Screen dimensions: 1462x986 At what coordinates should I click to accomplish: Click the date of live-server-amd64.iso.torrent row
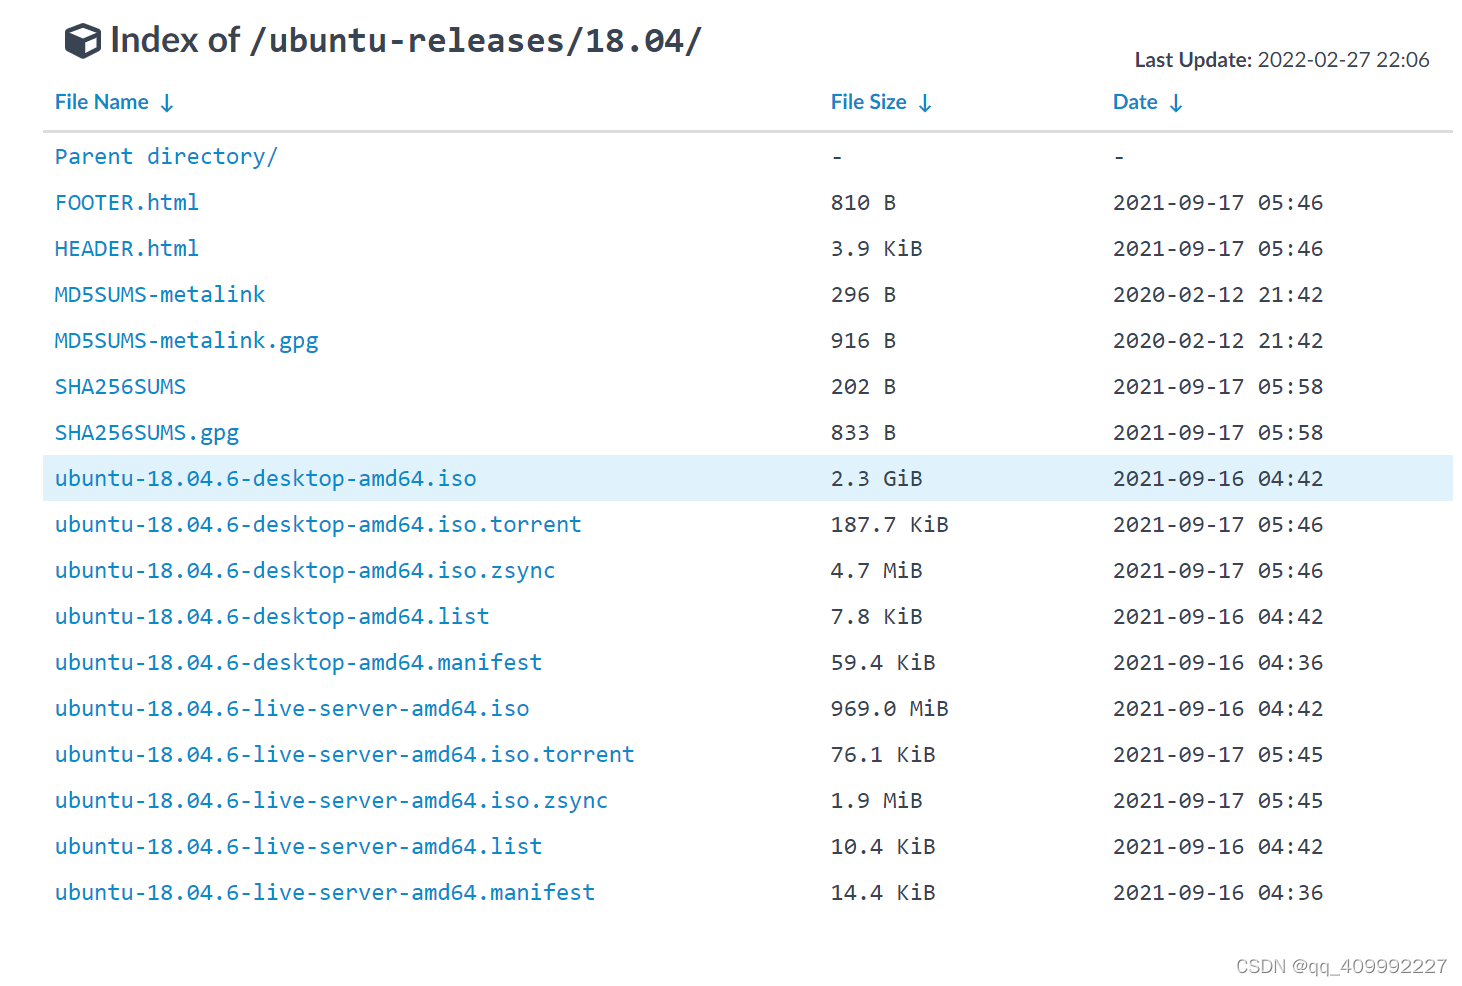[1218, 755]
